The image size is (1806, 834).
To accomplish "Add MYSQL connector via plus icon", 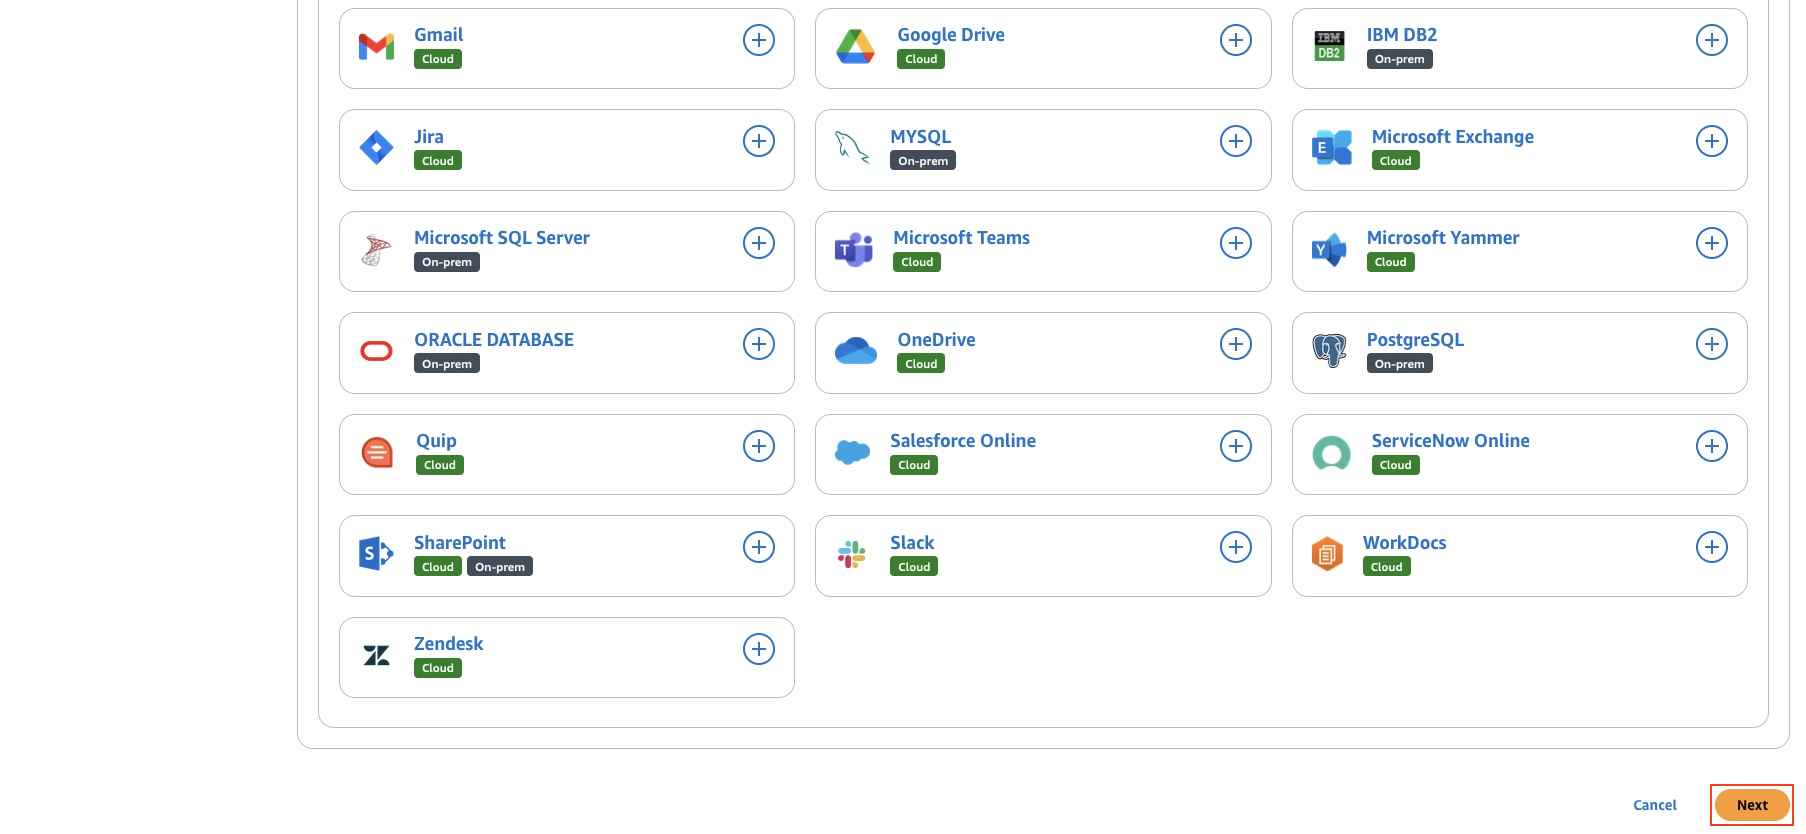I will (1236, 141).
